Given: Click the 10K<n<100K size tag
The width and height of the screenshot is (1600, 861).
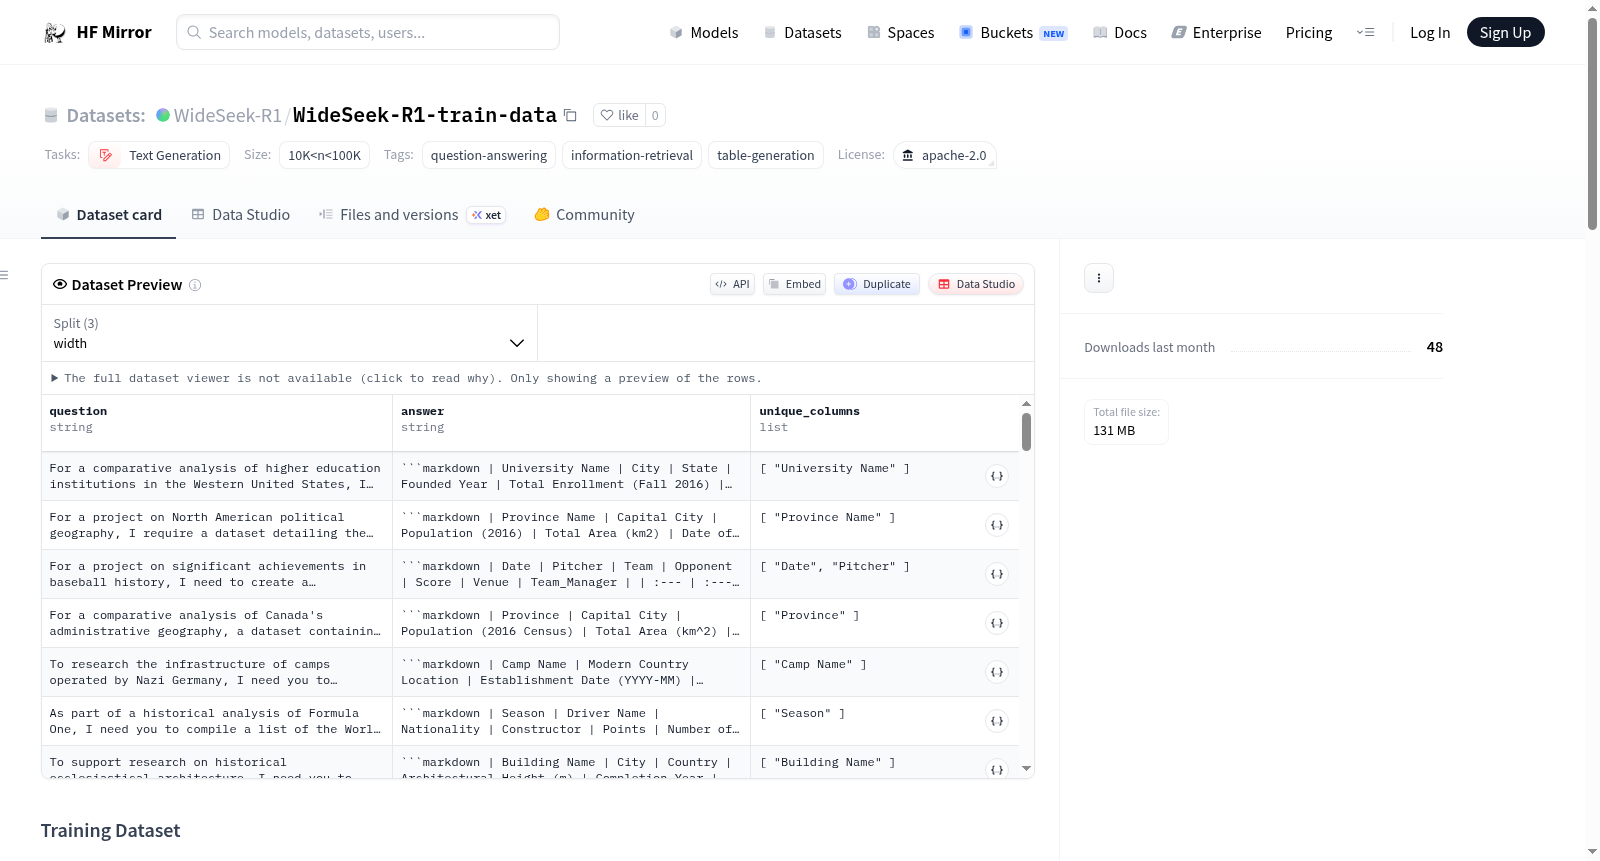Looking at the screenshot, I should coord(325,155).
